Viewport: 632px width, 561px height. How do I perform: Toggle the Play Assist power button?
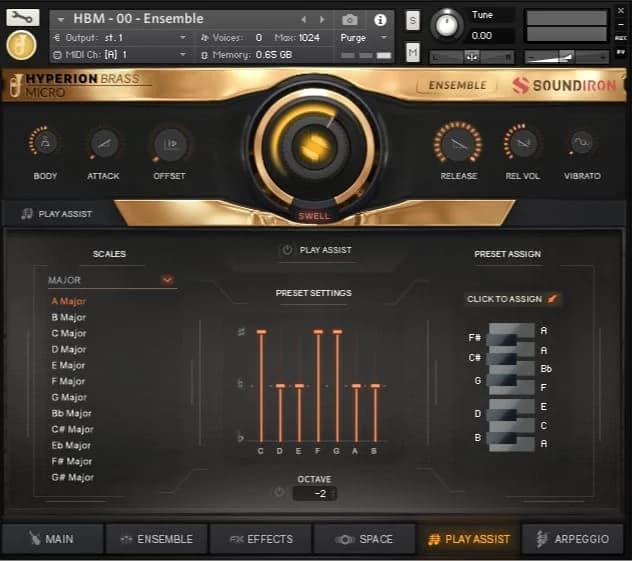tap(287, 250)
